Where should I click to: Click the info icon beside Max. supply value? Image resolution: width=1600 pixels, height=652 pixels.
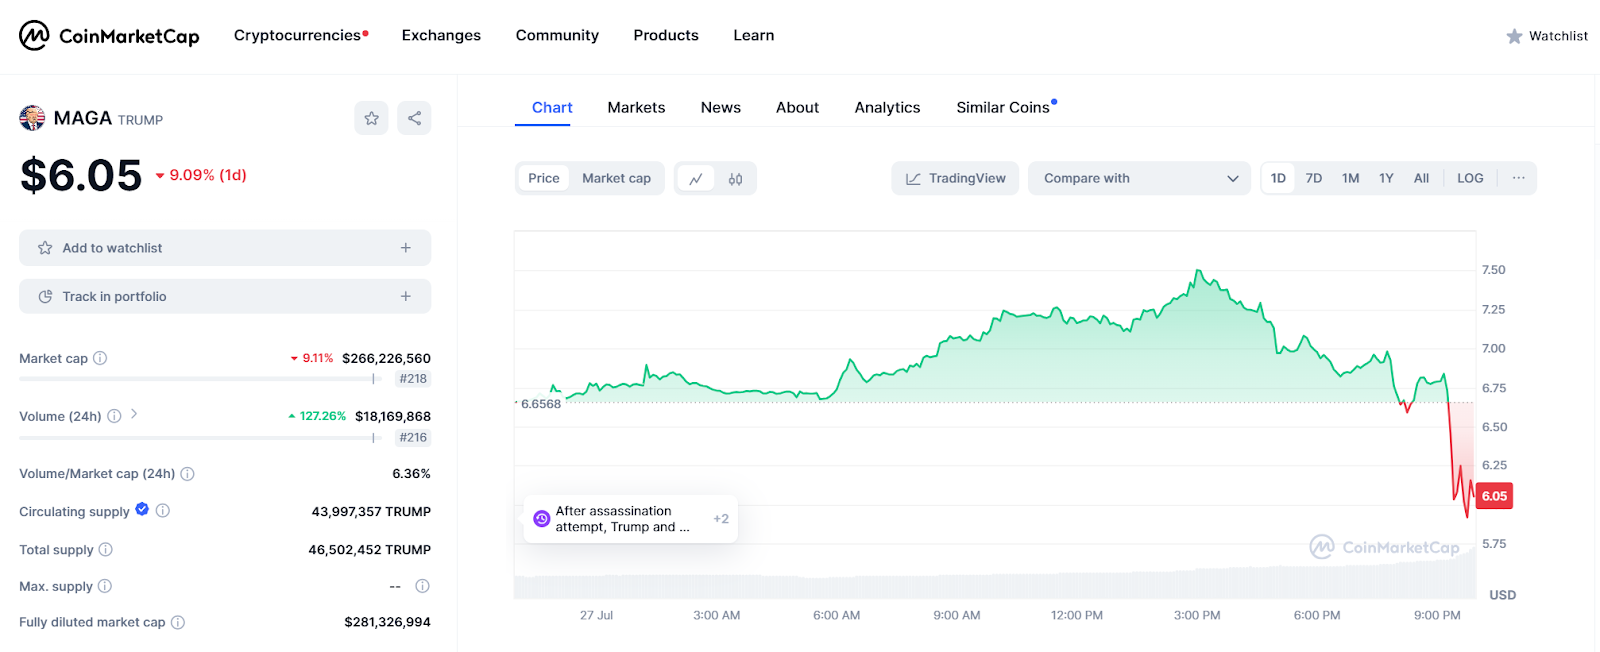point(422,586)
